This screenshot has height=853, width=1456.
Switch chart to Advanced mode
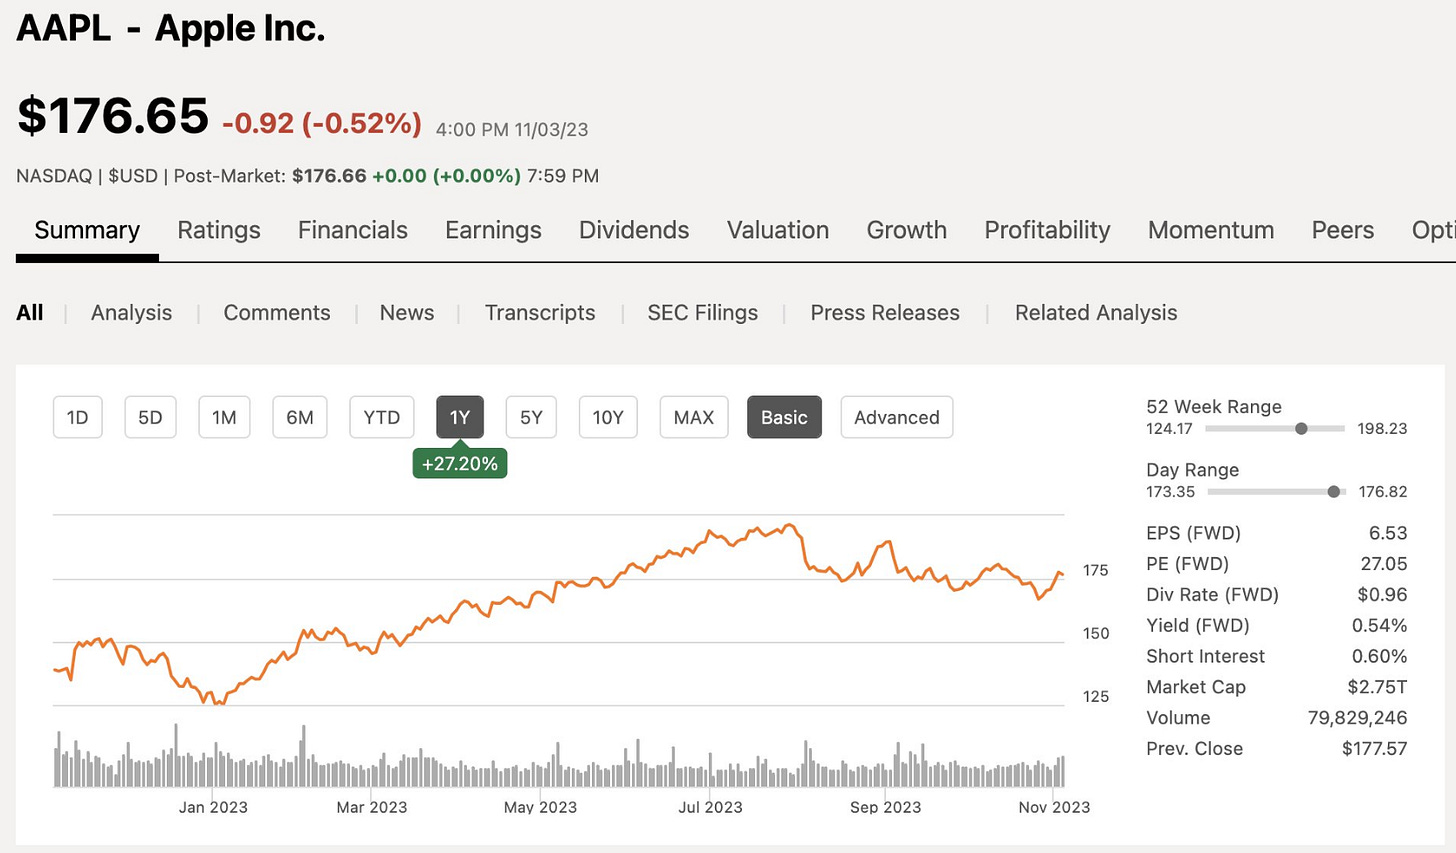tap(897, 417)
